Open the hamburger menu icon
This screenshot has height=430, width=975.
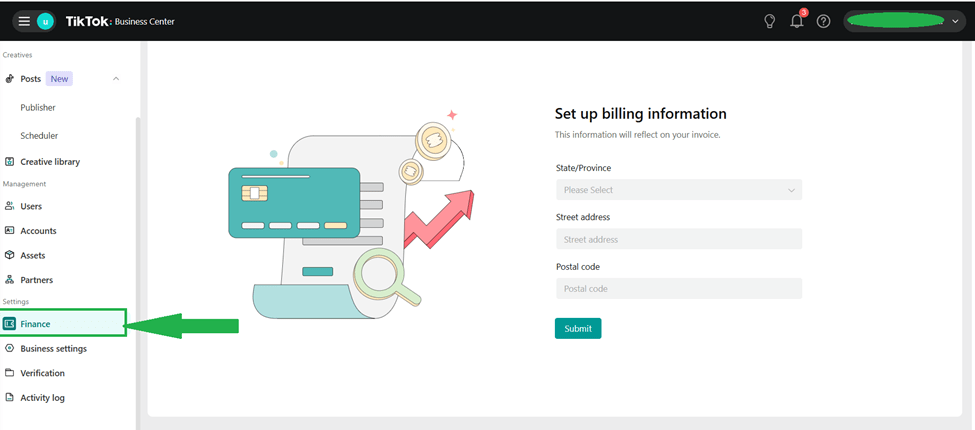(24, 21)
